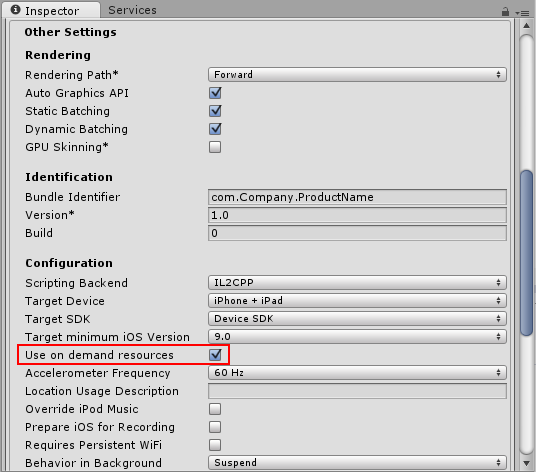This screenshot has width=536, height=472.
Task: Toggle Dynamic Batching off
Action: pos(215,129)
